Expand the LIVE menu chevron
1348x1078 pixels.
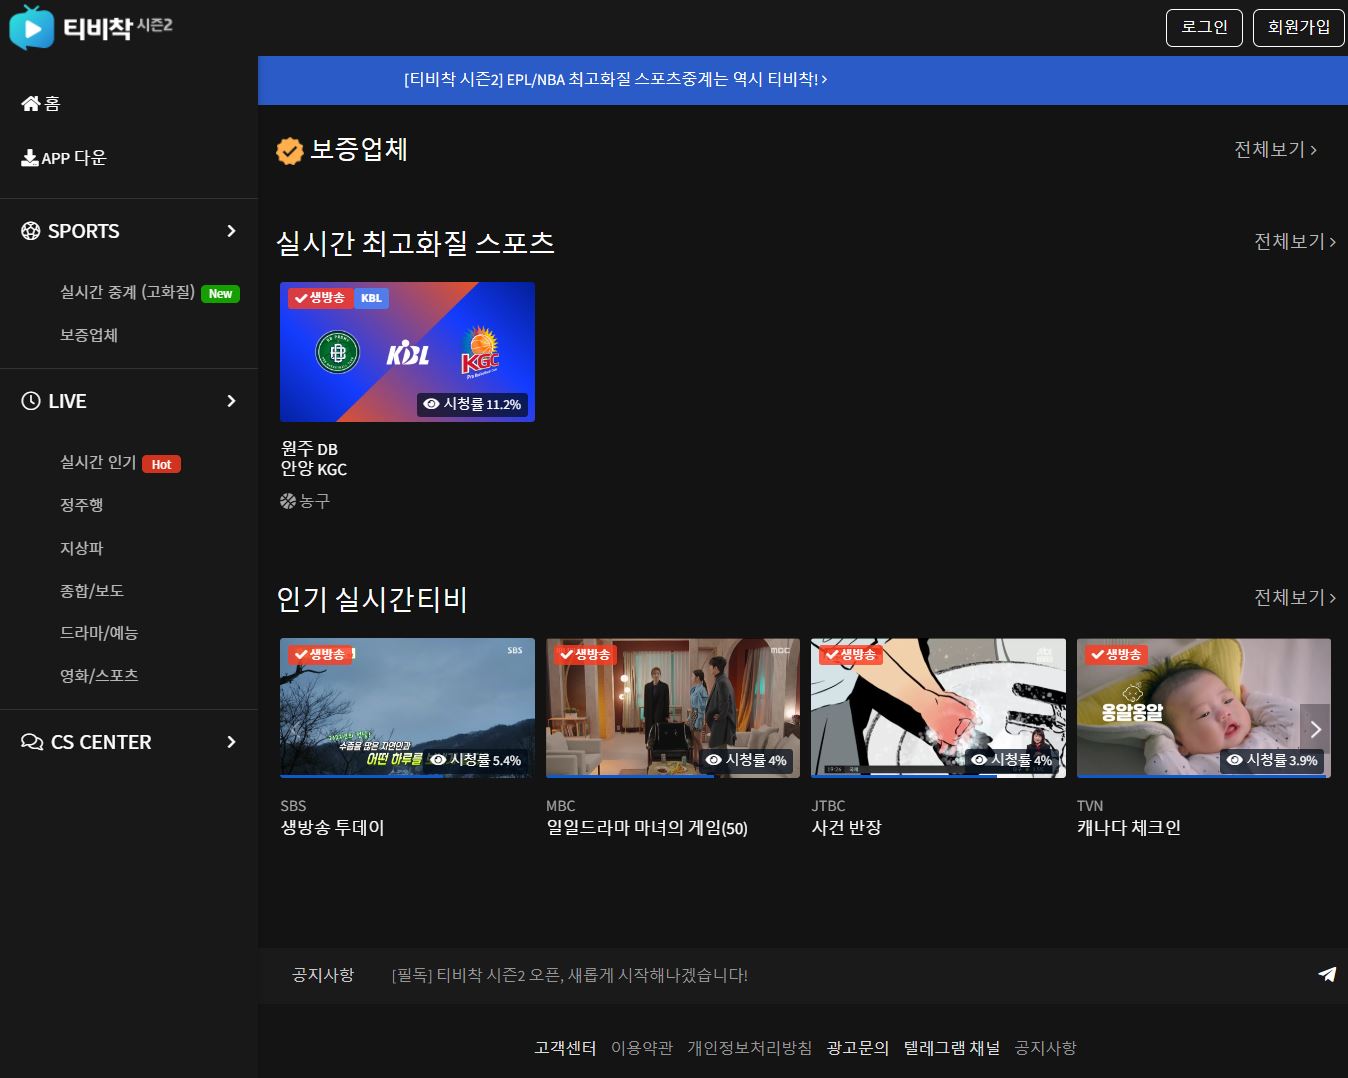[232, 401]
